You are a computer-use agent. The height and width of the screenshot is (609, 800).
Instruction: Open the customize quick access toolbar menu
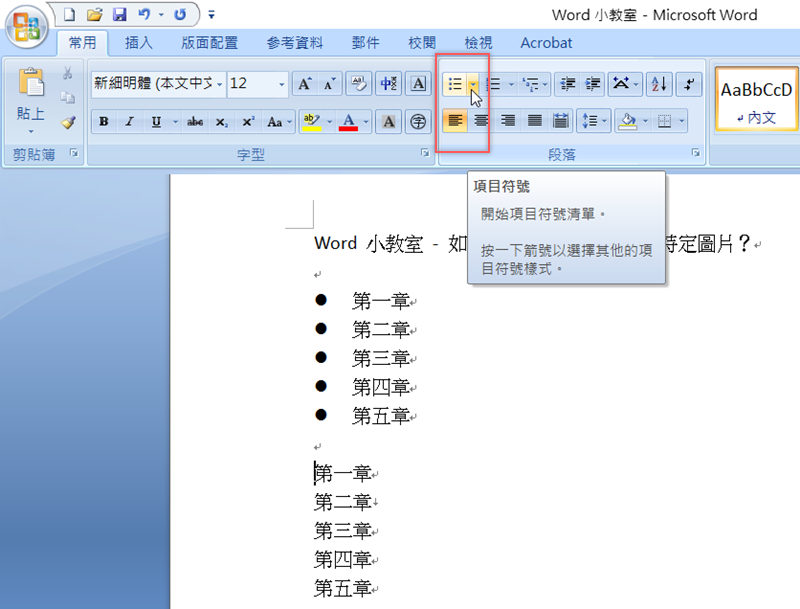(x=211, y=15)
